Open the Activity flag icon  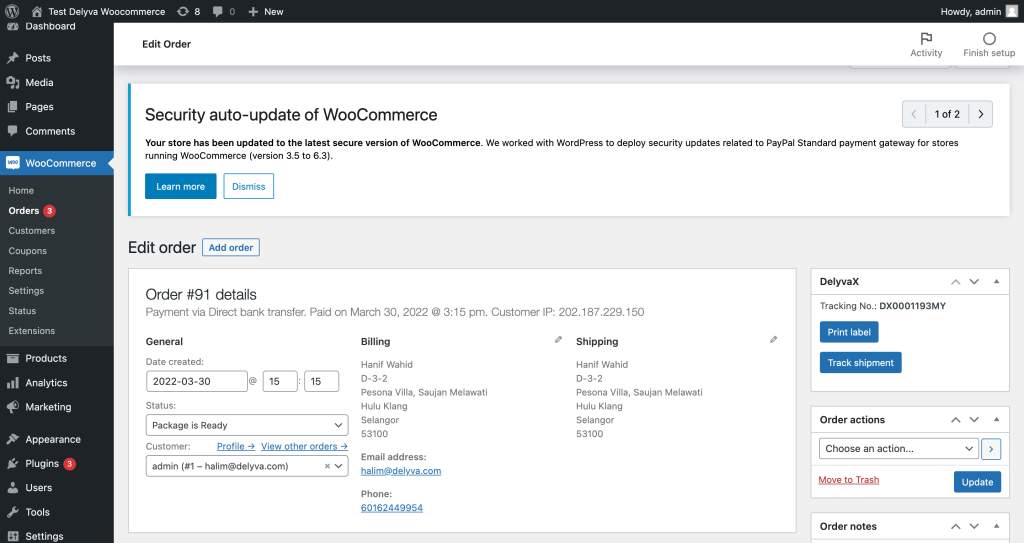926,39
